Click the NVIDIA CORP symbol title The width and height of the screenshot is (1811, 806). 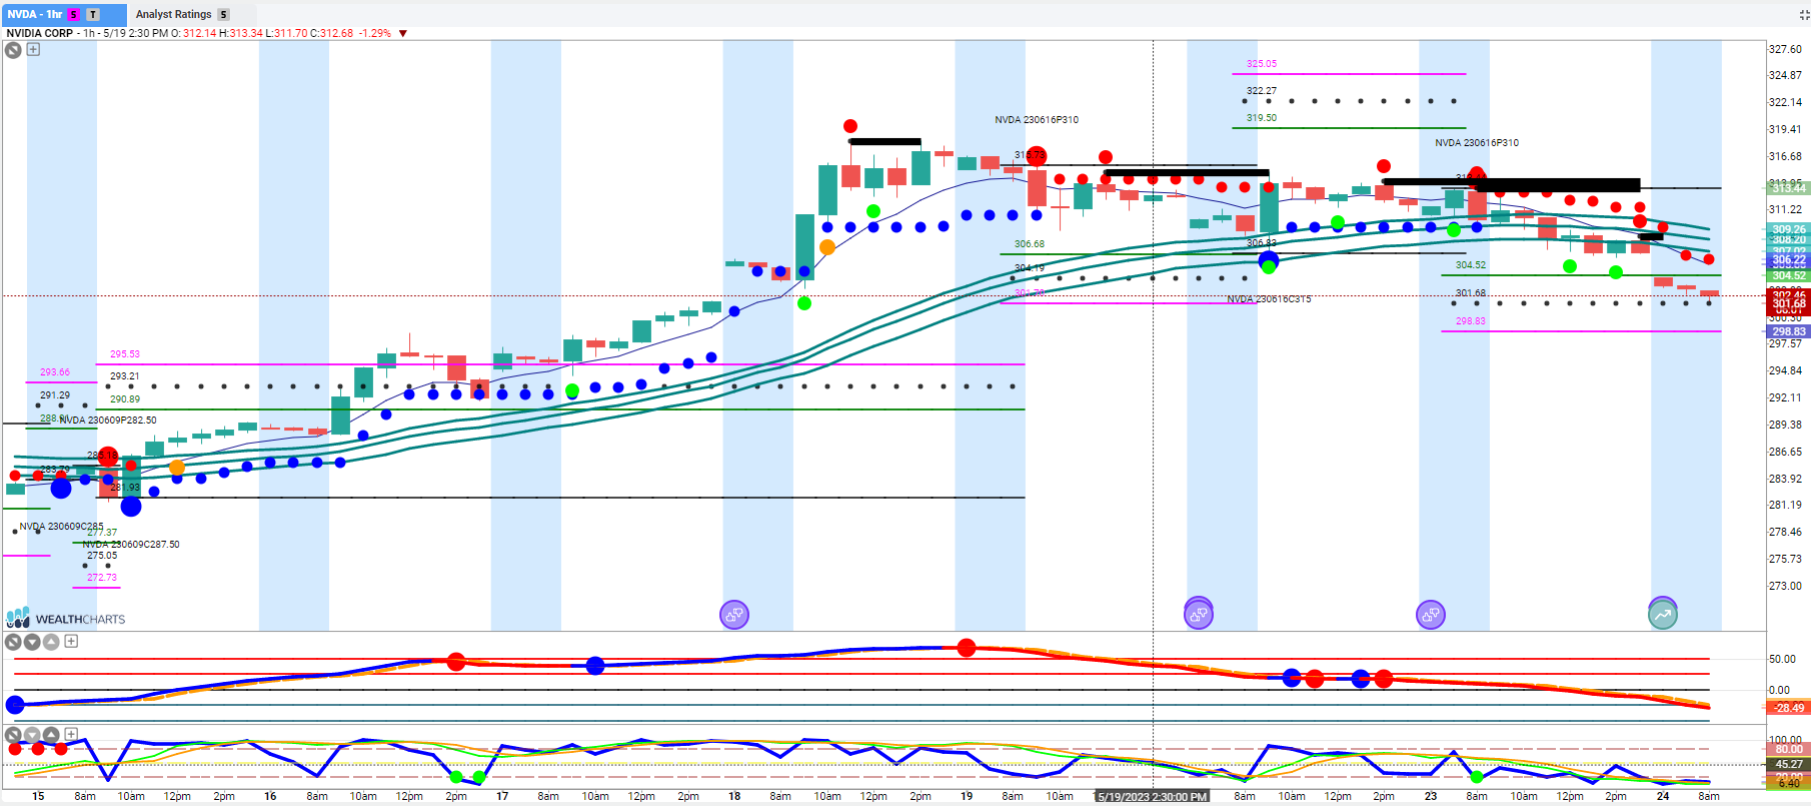pos(40,33)
